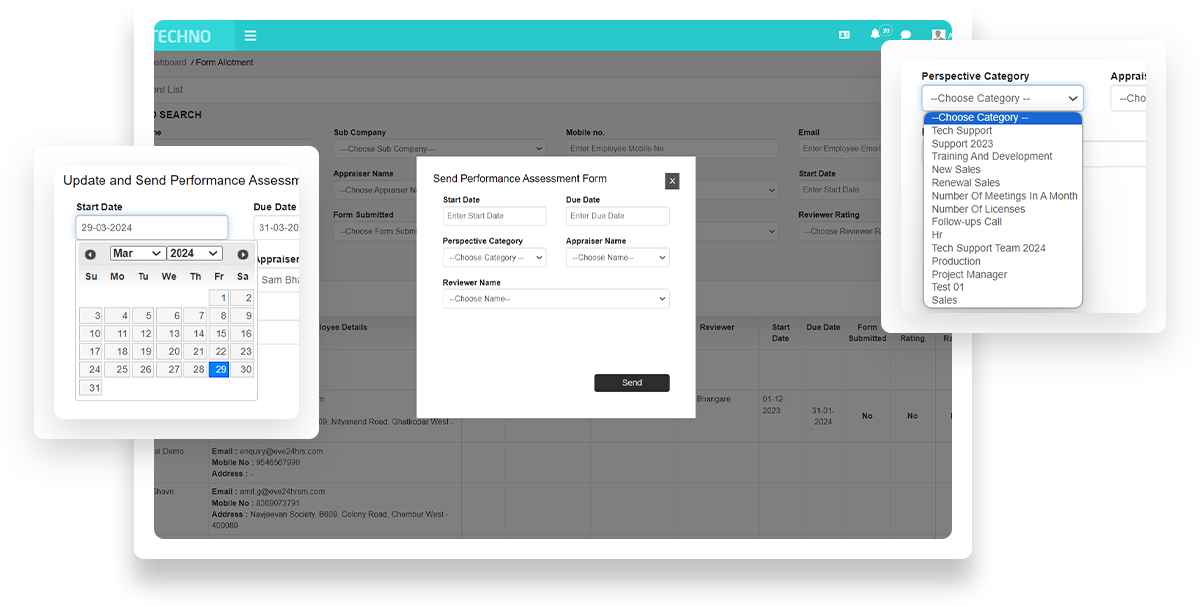
Task: Click the contact card icon in header
Action: [844, 35]
